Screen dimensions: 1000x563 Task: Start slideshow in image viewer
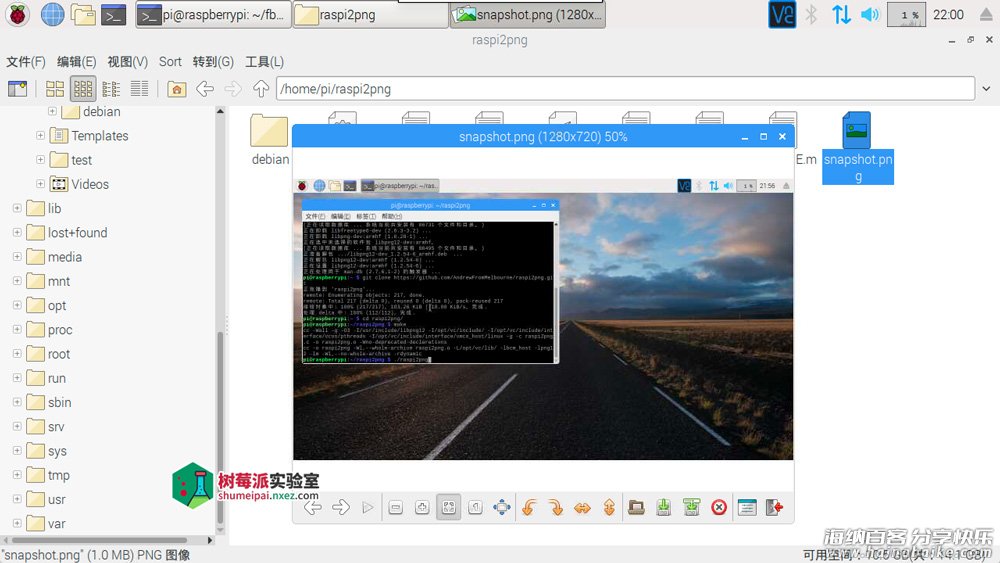pos(367,508)
